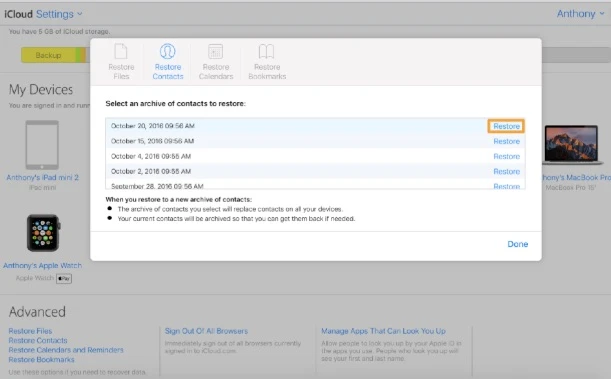Select the Apple Watch device image
This screenshot has width=611, height=379.
point(43,233)
